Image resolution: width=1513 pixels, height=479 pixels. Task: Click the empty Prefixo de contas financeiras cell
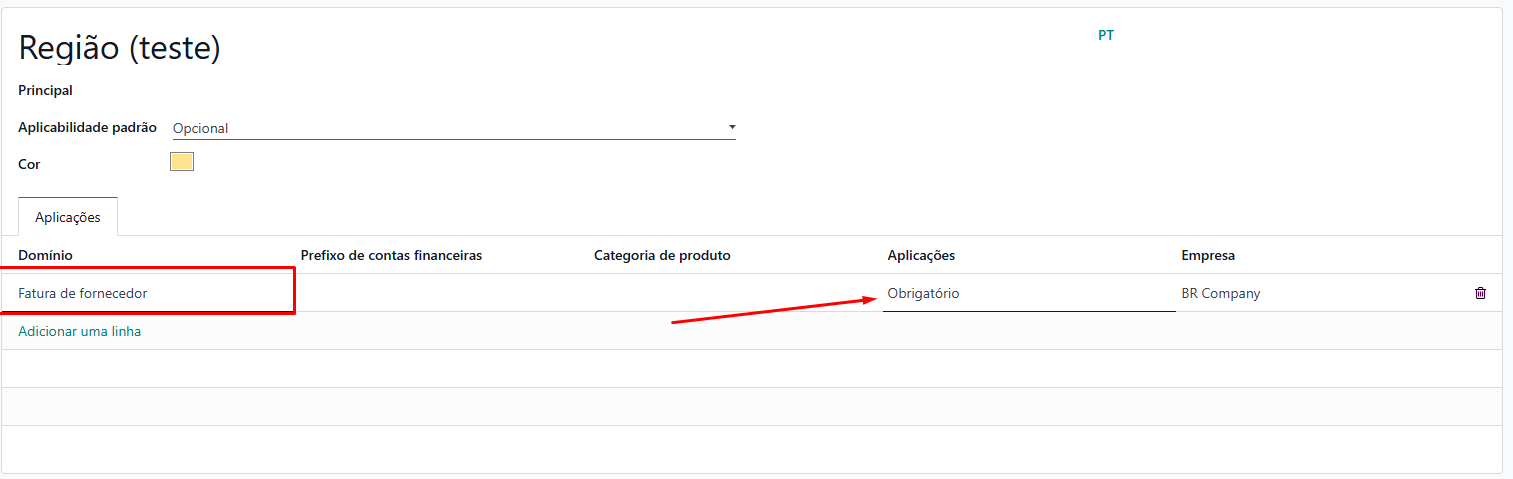coord(441,293)
